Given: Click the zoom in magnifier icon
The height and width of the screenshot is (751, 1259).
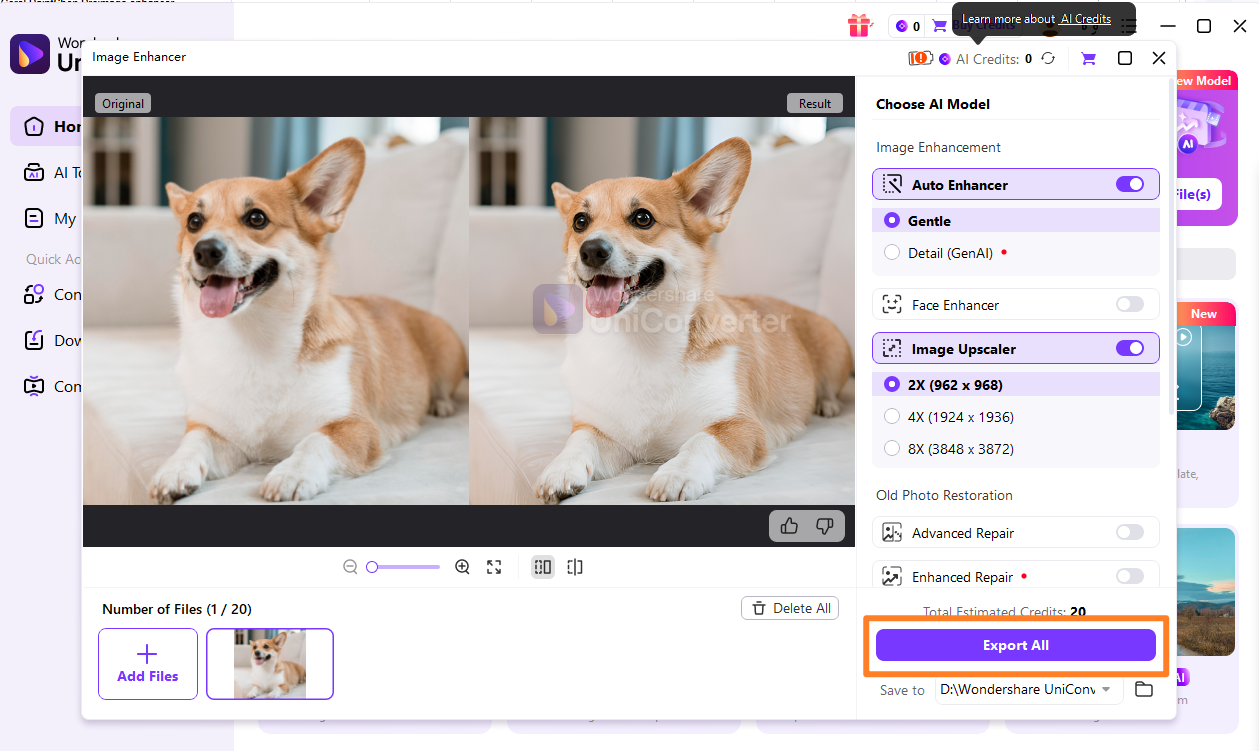Looking at the screenshot, I should [462, 567].
